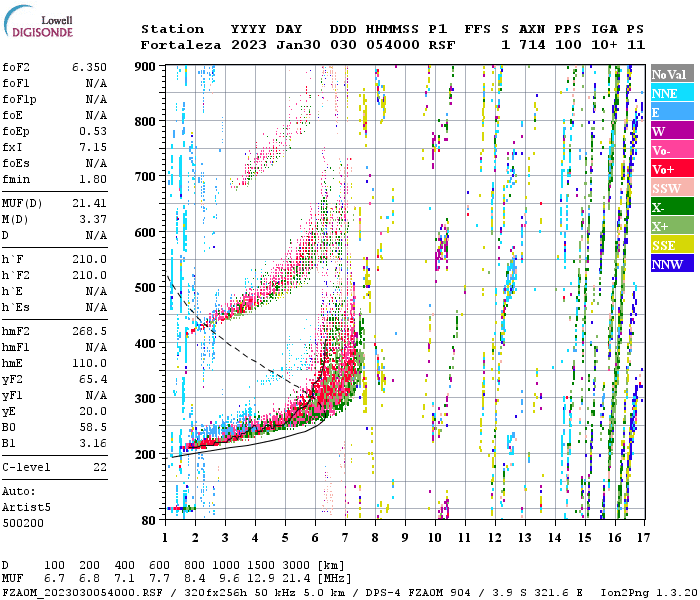This screenshot has width=700, height=600.
Task: Click the 054000 time stamp
Action: [393, 45]
